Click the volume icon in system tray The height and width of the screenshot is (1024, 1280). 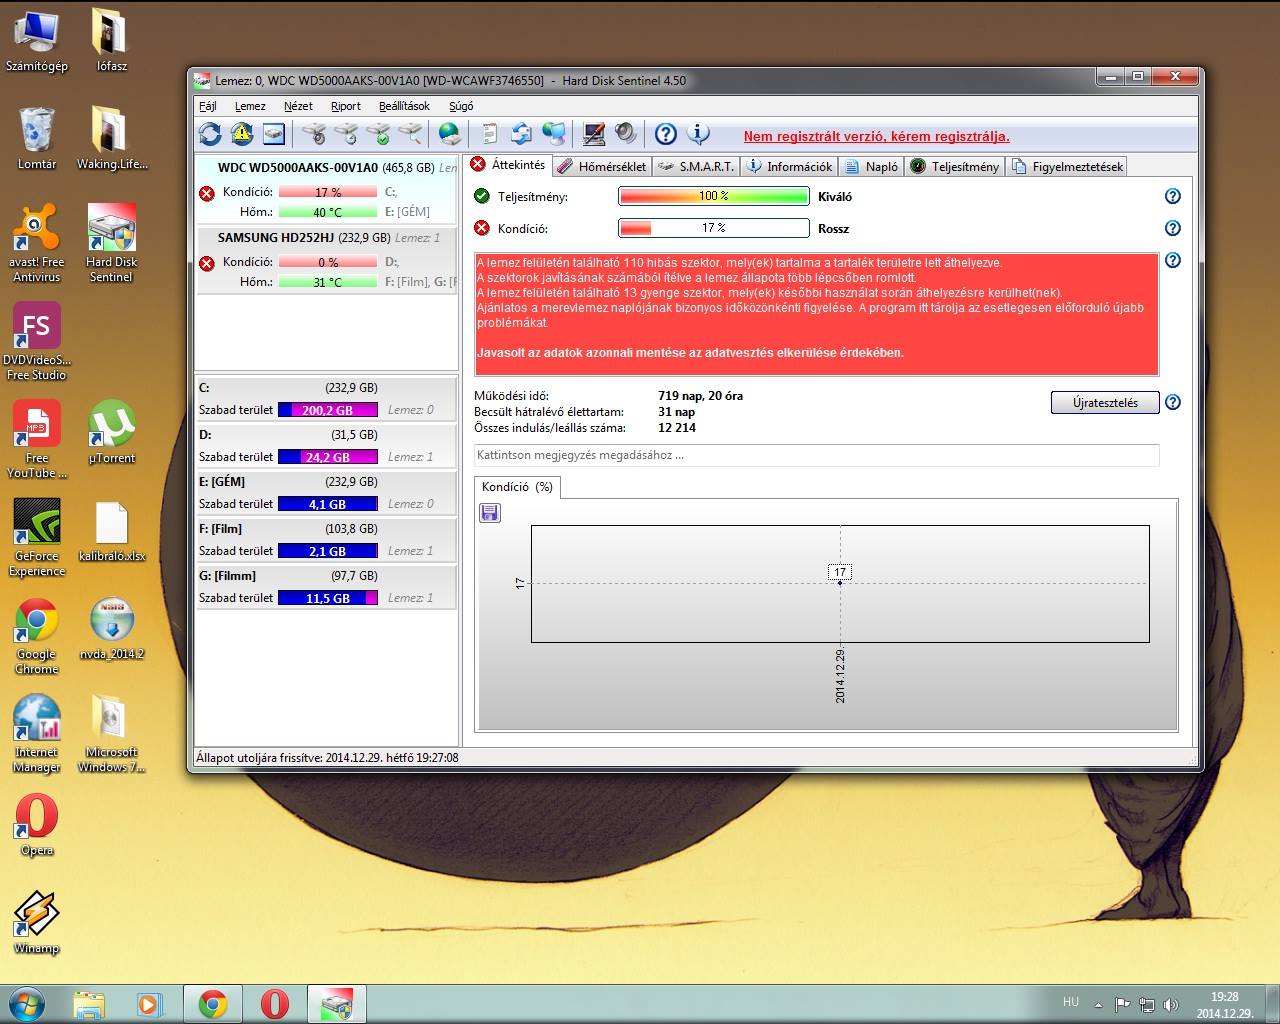[1171, 1004]
